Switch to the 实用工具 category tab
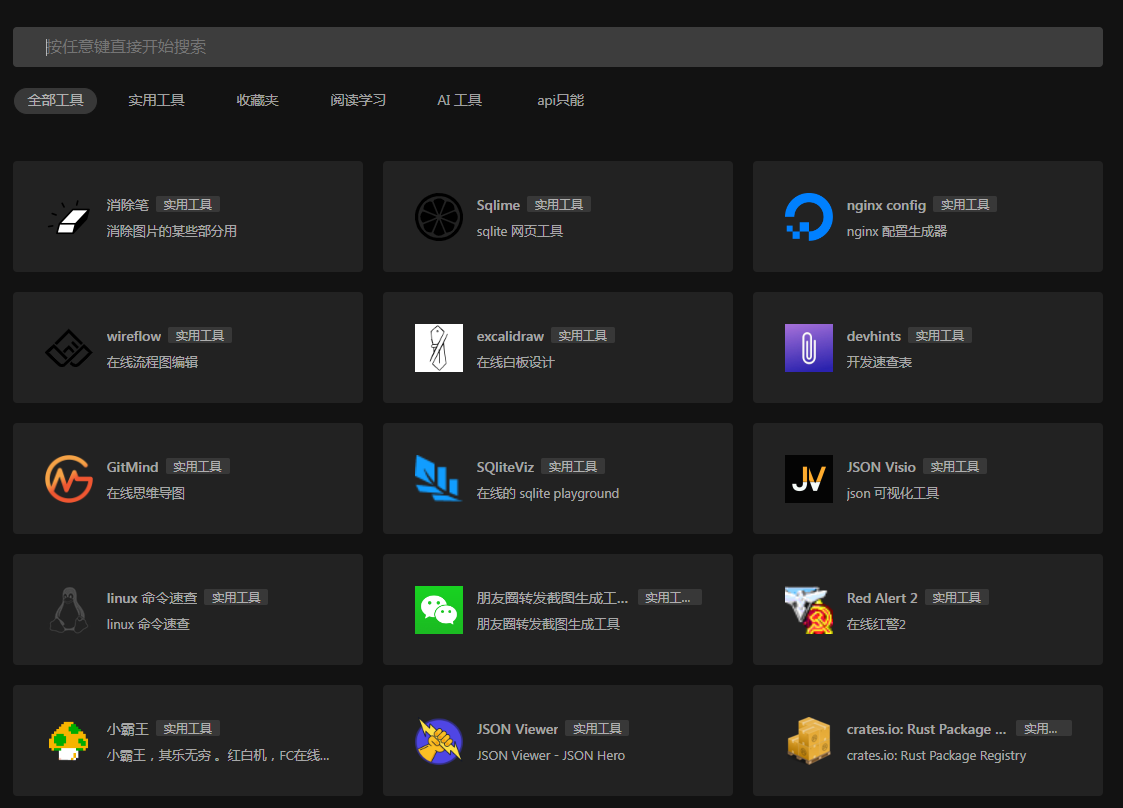This screenshot has height=808, width=1123. (156, 100)
